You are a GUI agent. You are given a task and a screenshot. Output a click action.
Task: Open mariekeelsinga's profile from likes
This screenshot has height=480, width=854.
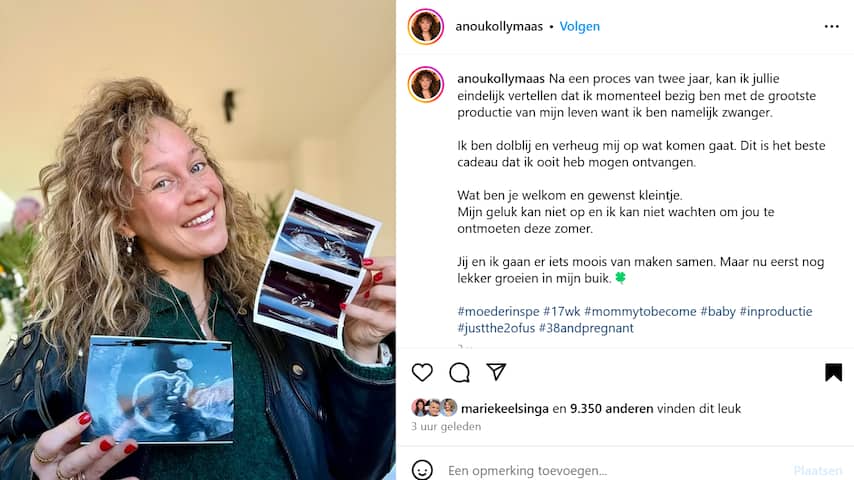click(x=504, y=409)
